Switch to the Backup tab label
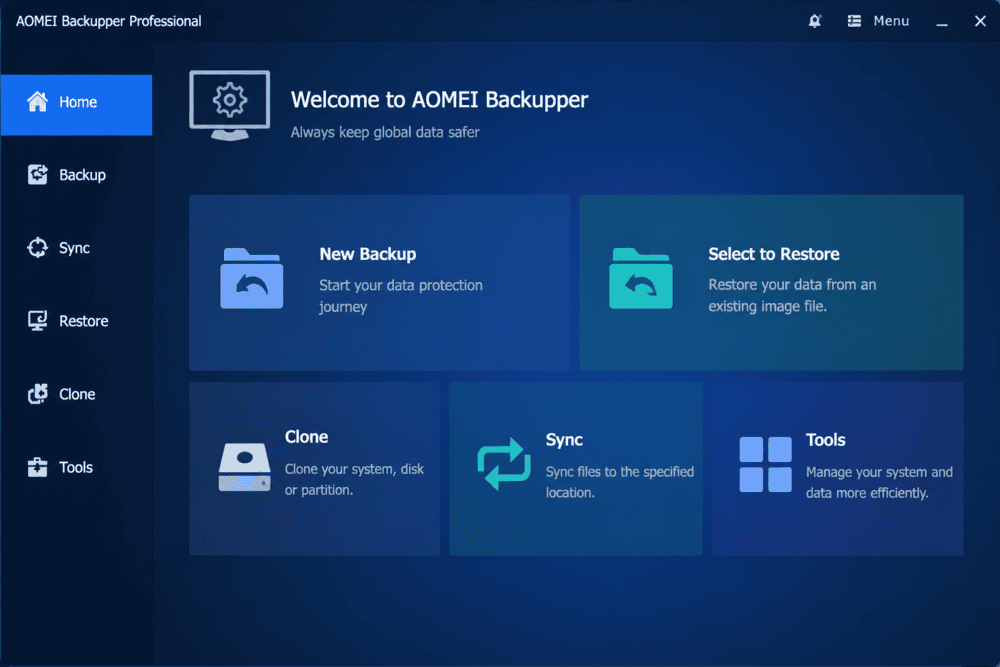1000x667 pixels. [x=82, y=175]
